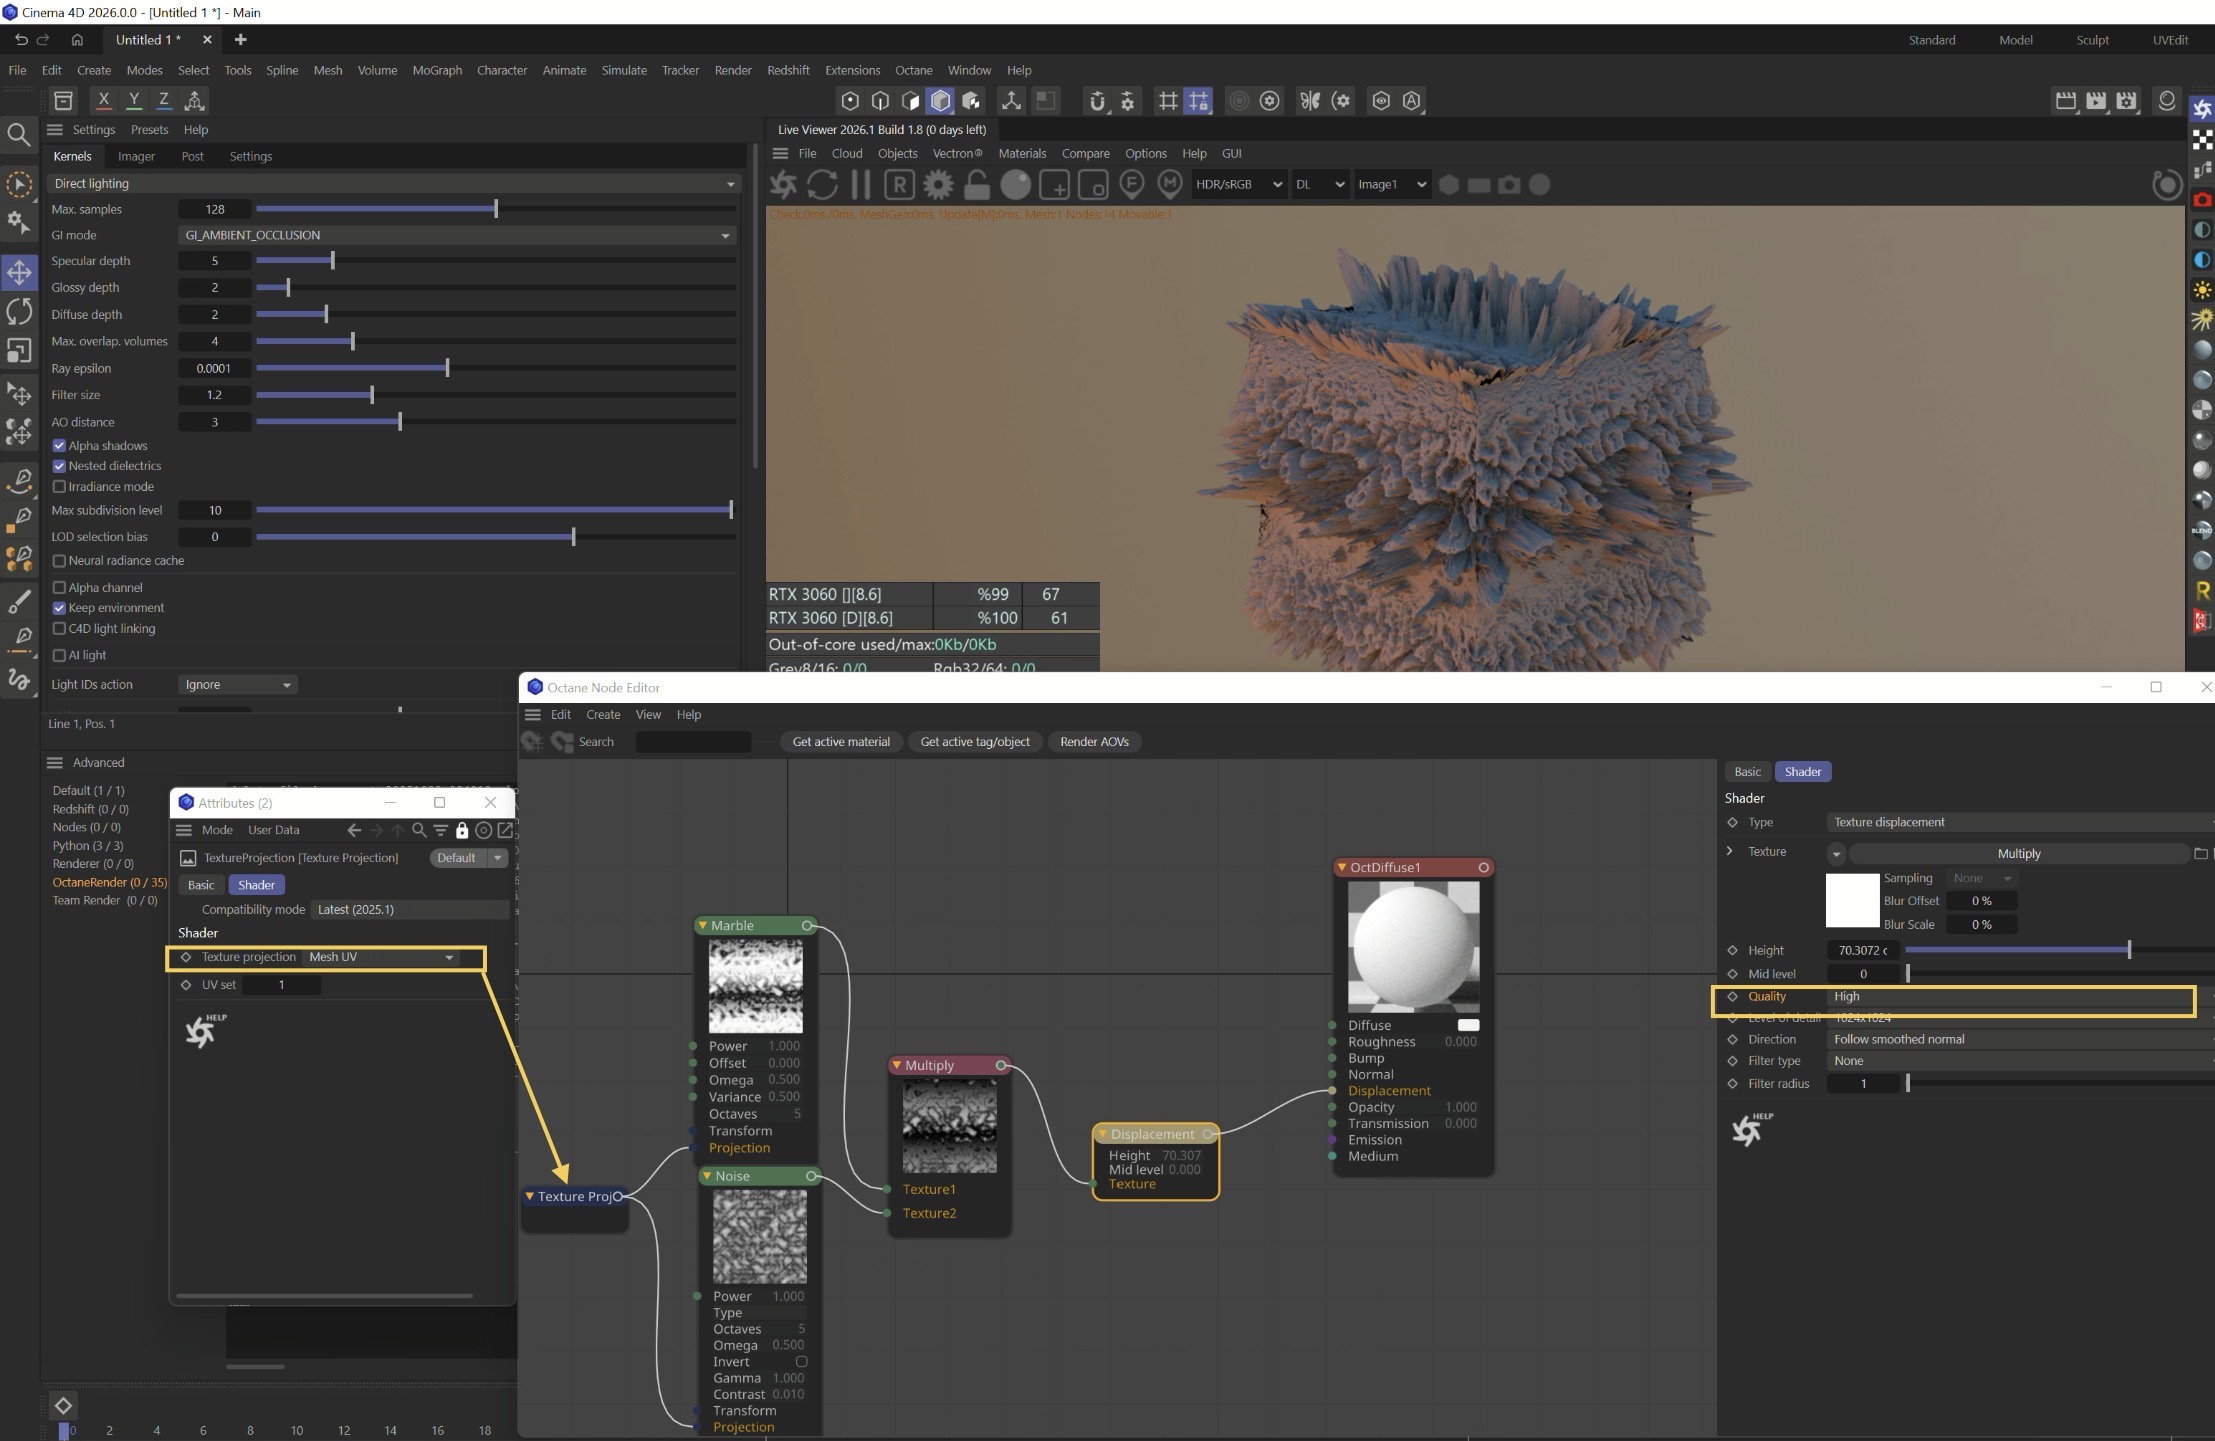Click the Max. samples slider
This screenshot has height=1441, width=2215.
(496, 209)
